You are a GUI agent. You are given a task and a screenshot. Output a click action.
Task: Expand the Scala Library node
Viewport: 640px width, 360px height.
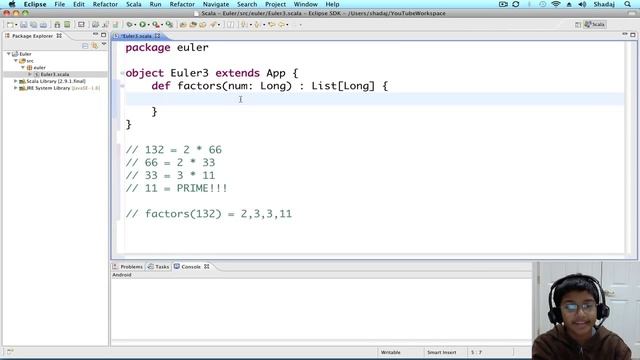(x=16, y=81)
